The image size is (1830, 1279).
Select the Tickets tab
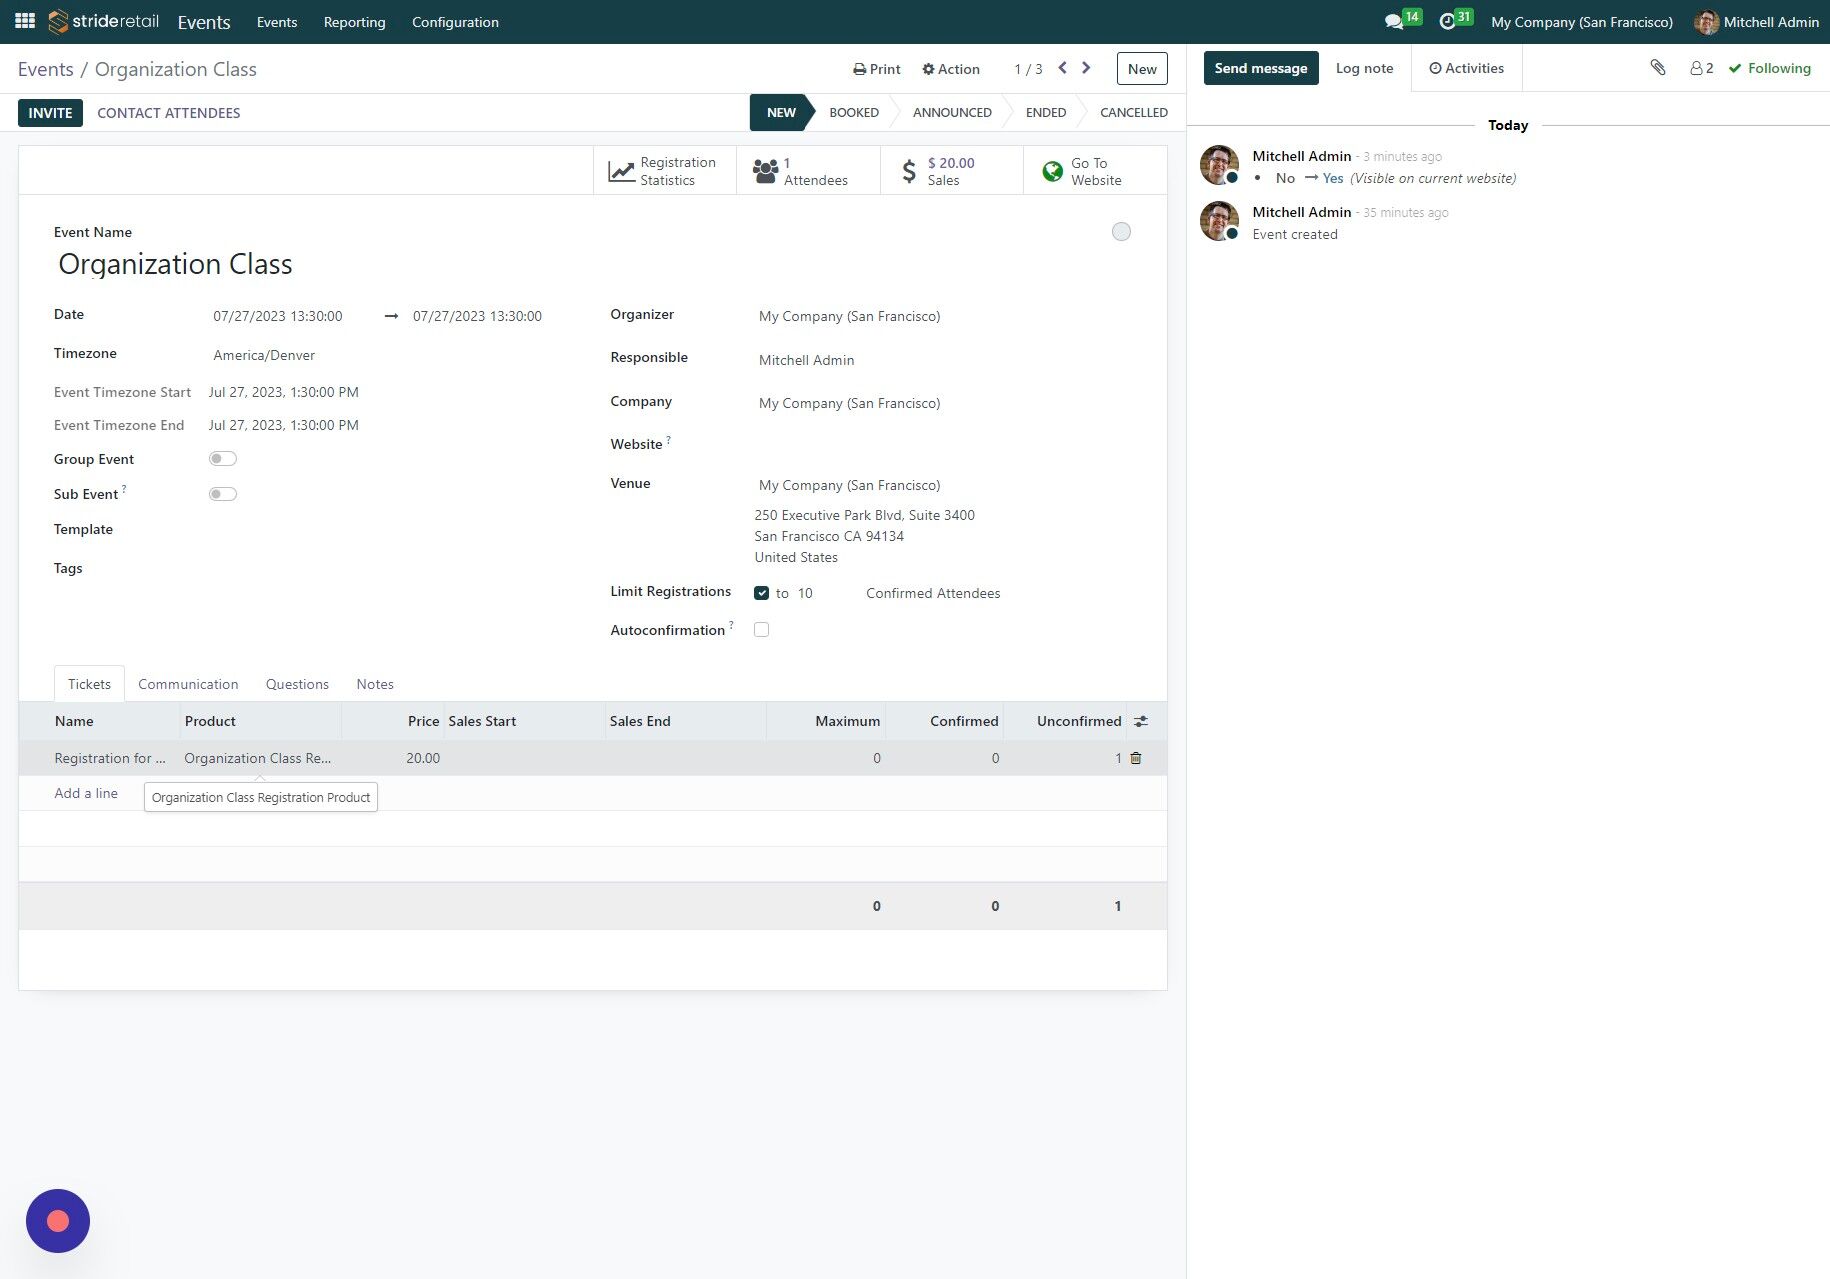89,684
